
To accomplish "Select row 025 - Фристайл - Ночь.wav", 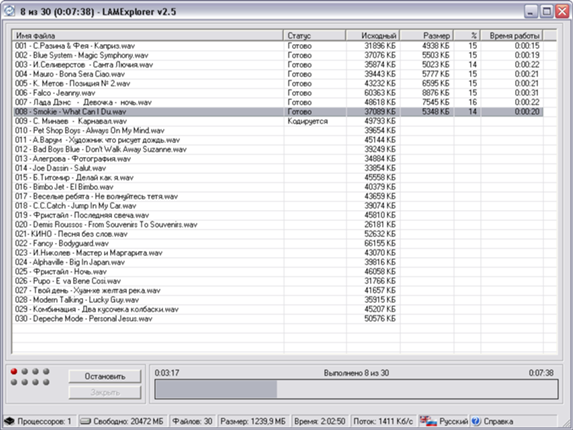I will click(x=278, y=271).
